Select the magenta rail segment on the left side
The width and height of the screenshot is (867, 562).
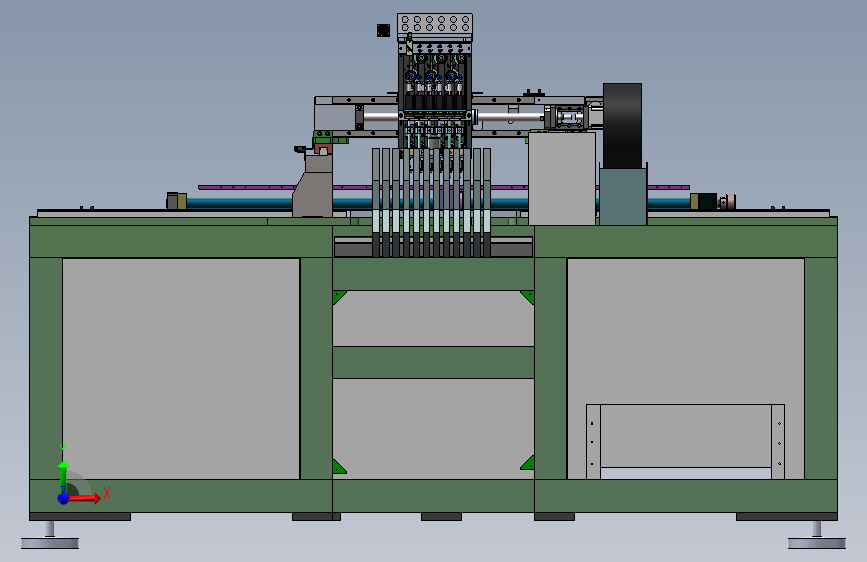(246, 188)
